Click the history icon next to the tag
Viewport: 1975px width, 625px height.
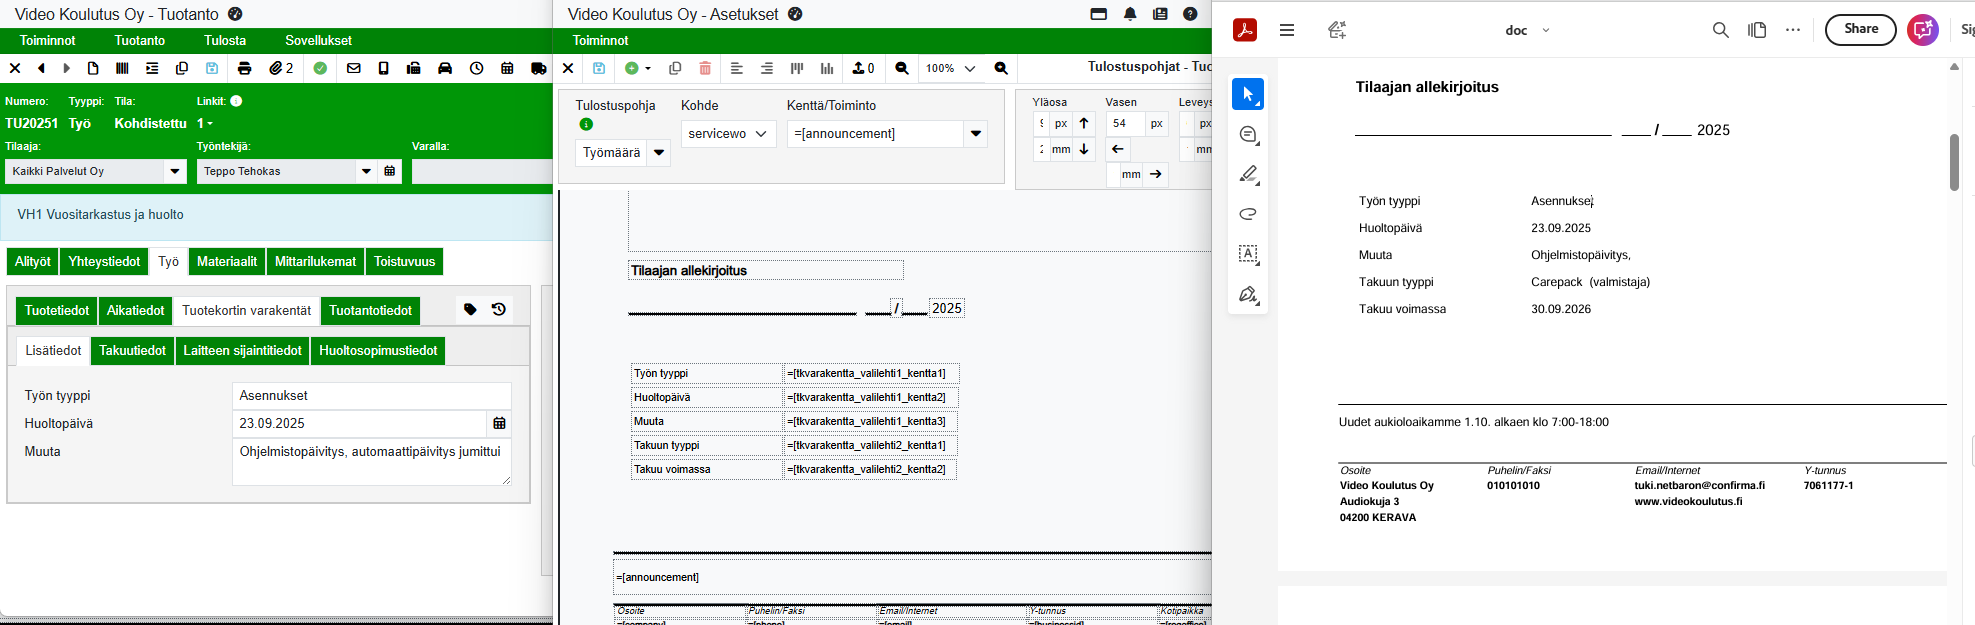[x=499, y=310]
